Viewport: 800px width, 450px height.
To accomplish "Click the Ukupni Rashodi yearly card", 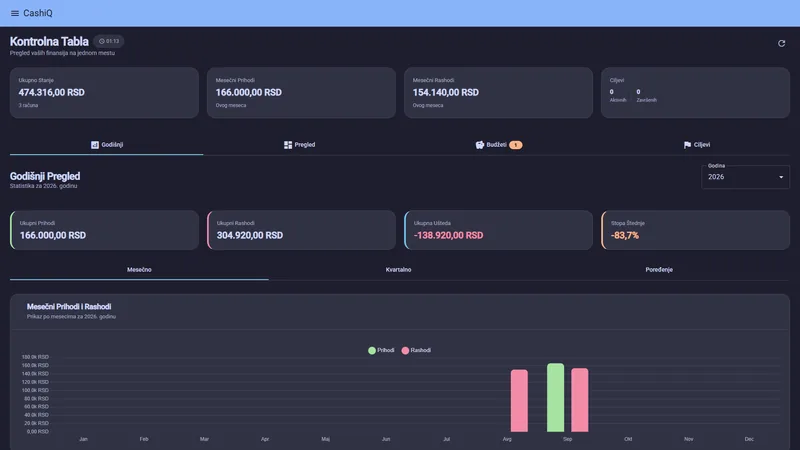I will click(301, 230).
